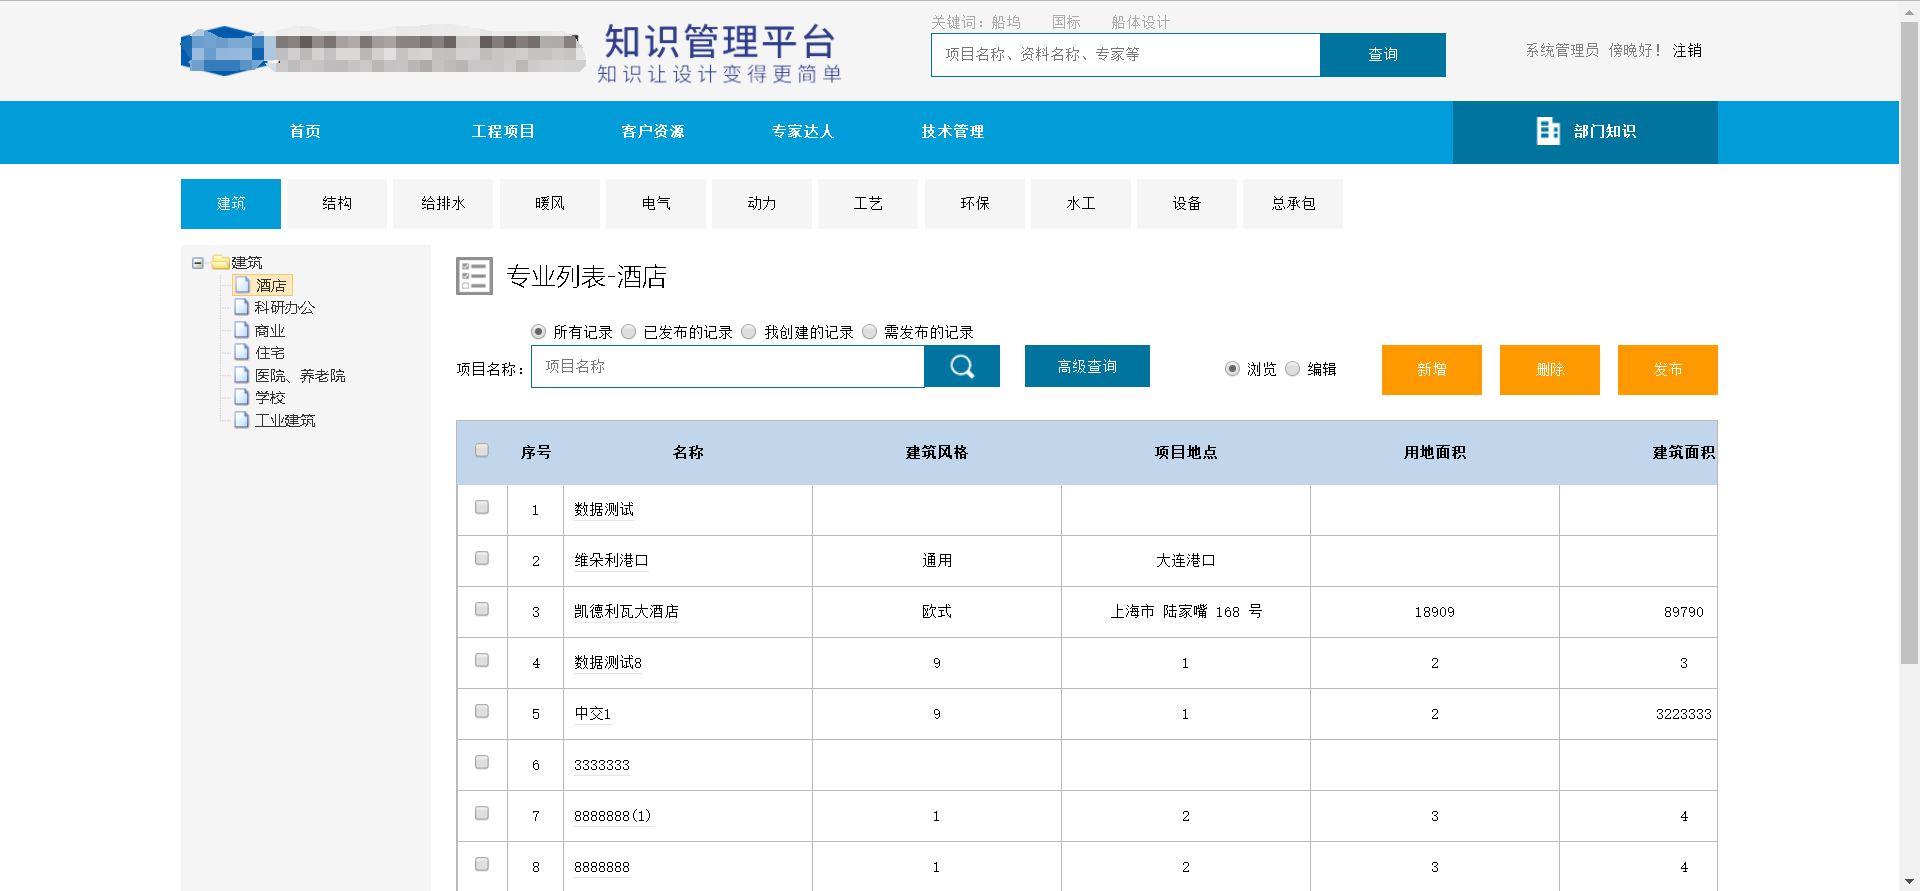Switch to the 电气 tab
Viewport: 1920px width, 891px height.
point(656,203)
